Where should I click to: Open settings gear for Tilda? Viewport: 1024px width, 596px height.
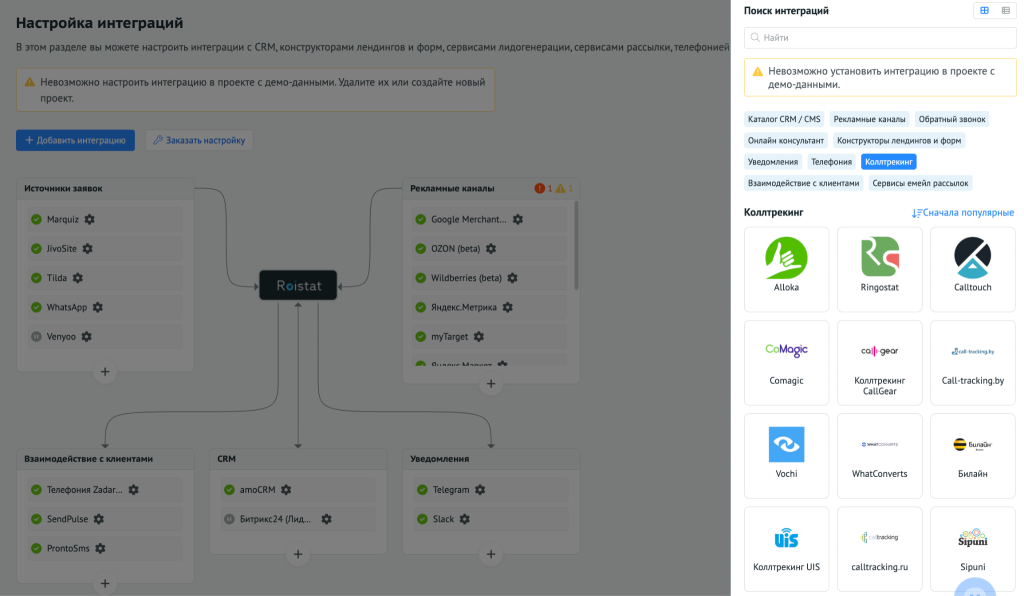[78, 278]
